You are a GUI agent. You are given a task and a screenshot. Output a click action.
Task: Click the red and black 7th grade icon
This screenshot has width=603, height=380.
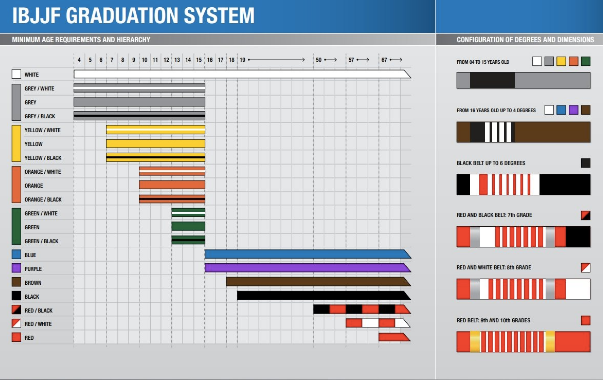(x=585, y=215)
